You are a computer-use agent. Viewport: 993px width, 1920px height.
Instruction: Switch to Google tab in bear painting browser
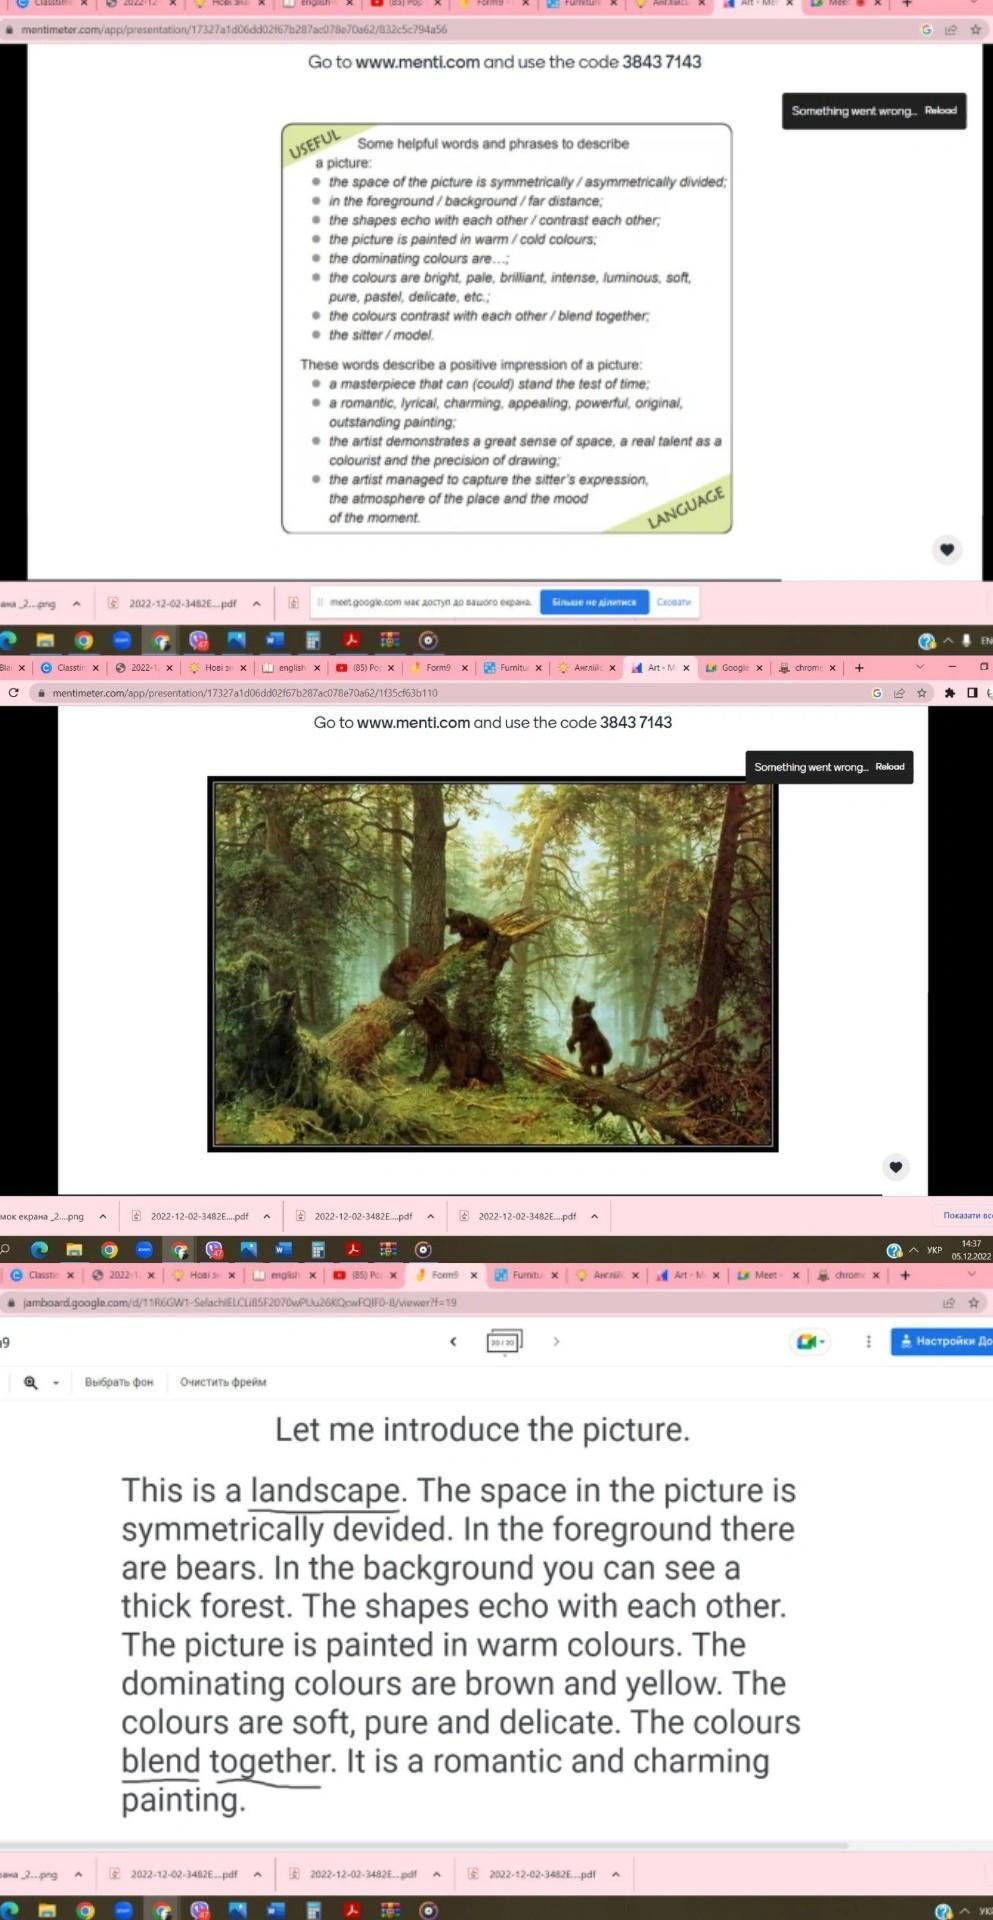(x=734, y=667)
